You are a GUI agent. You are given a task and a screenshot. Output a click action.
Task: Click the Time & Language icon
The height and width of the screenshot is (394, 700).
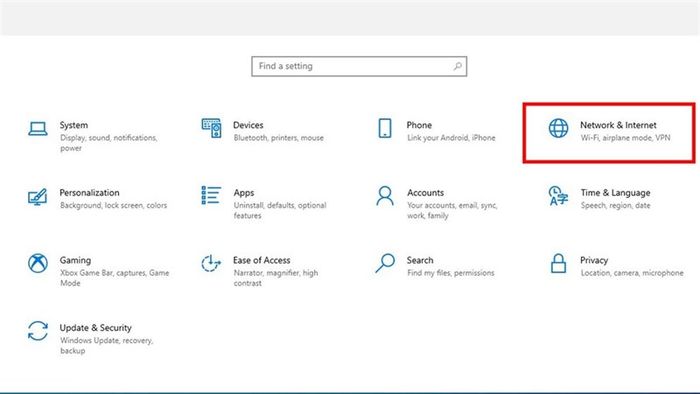(x=558, y=196)
